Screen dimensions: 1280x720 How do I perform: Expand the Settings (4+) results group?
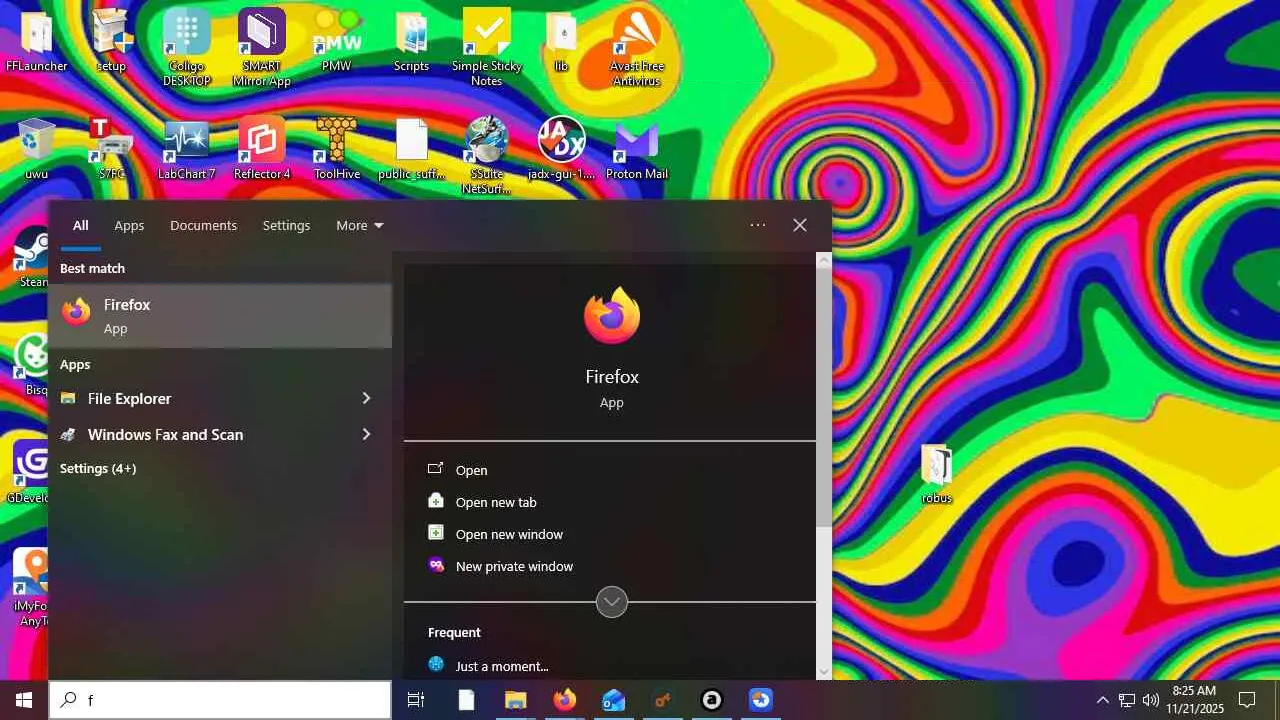coord(98,469)
